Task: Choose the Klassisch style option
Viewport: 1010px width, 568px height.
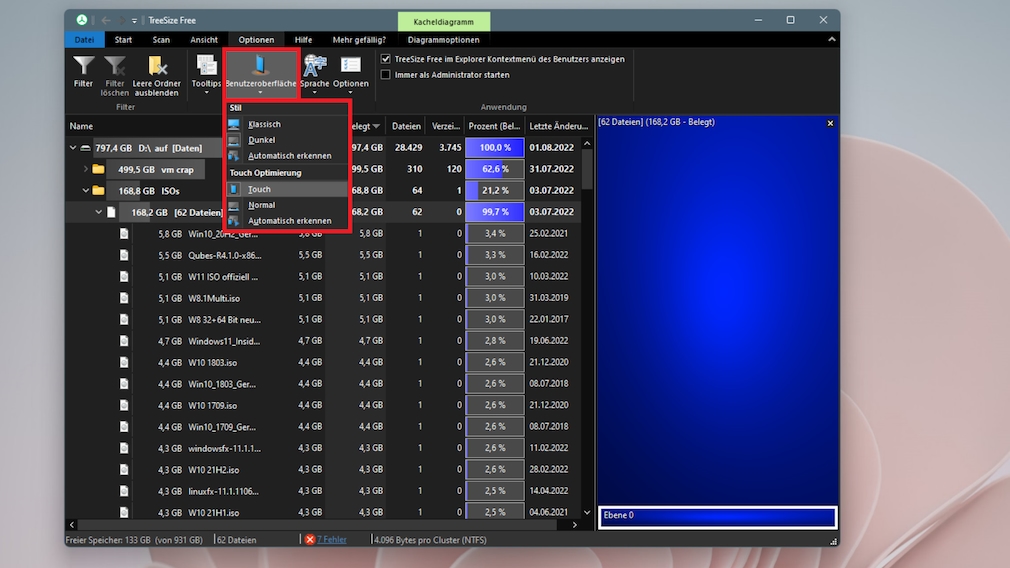Action: pos(264,124)
